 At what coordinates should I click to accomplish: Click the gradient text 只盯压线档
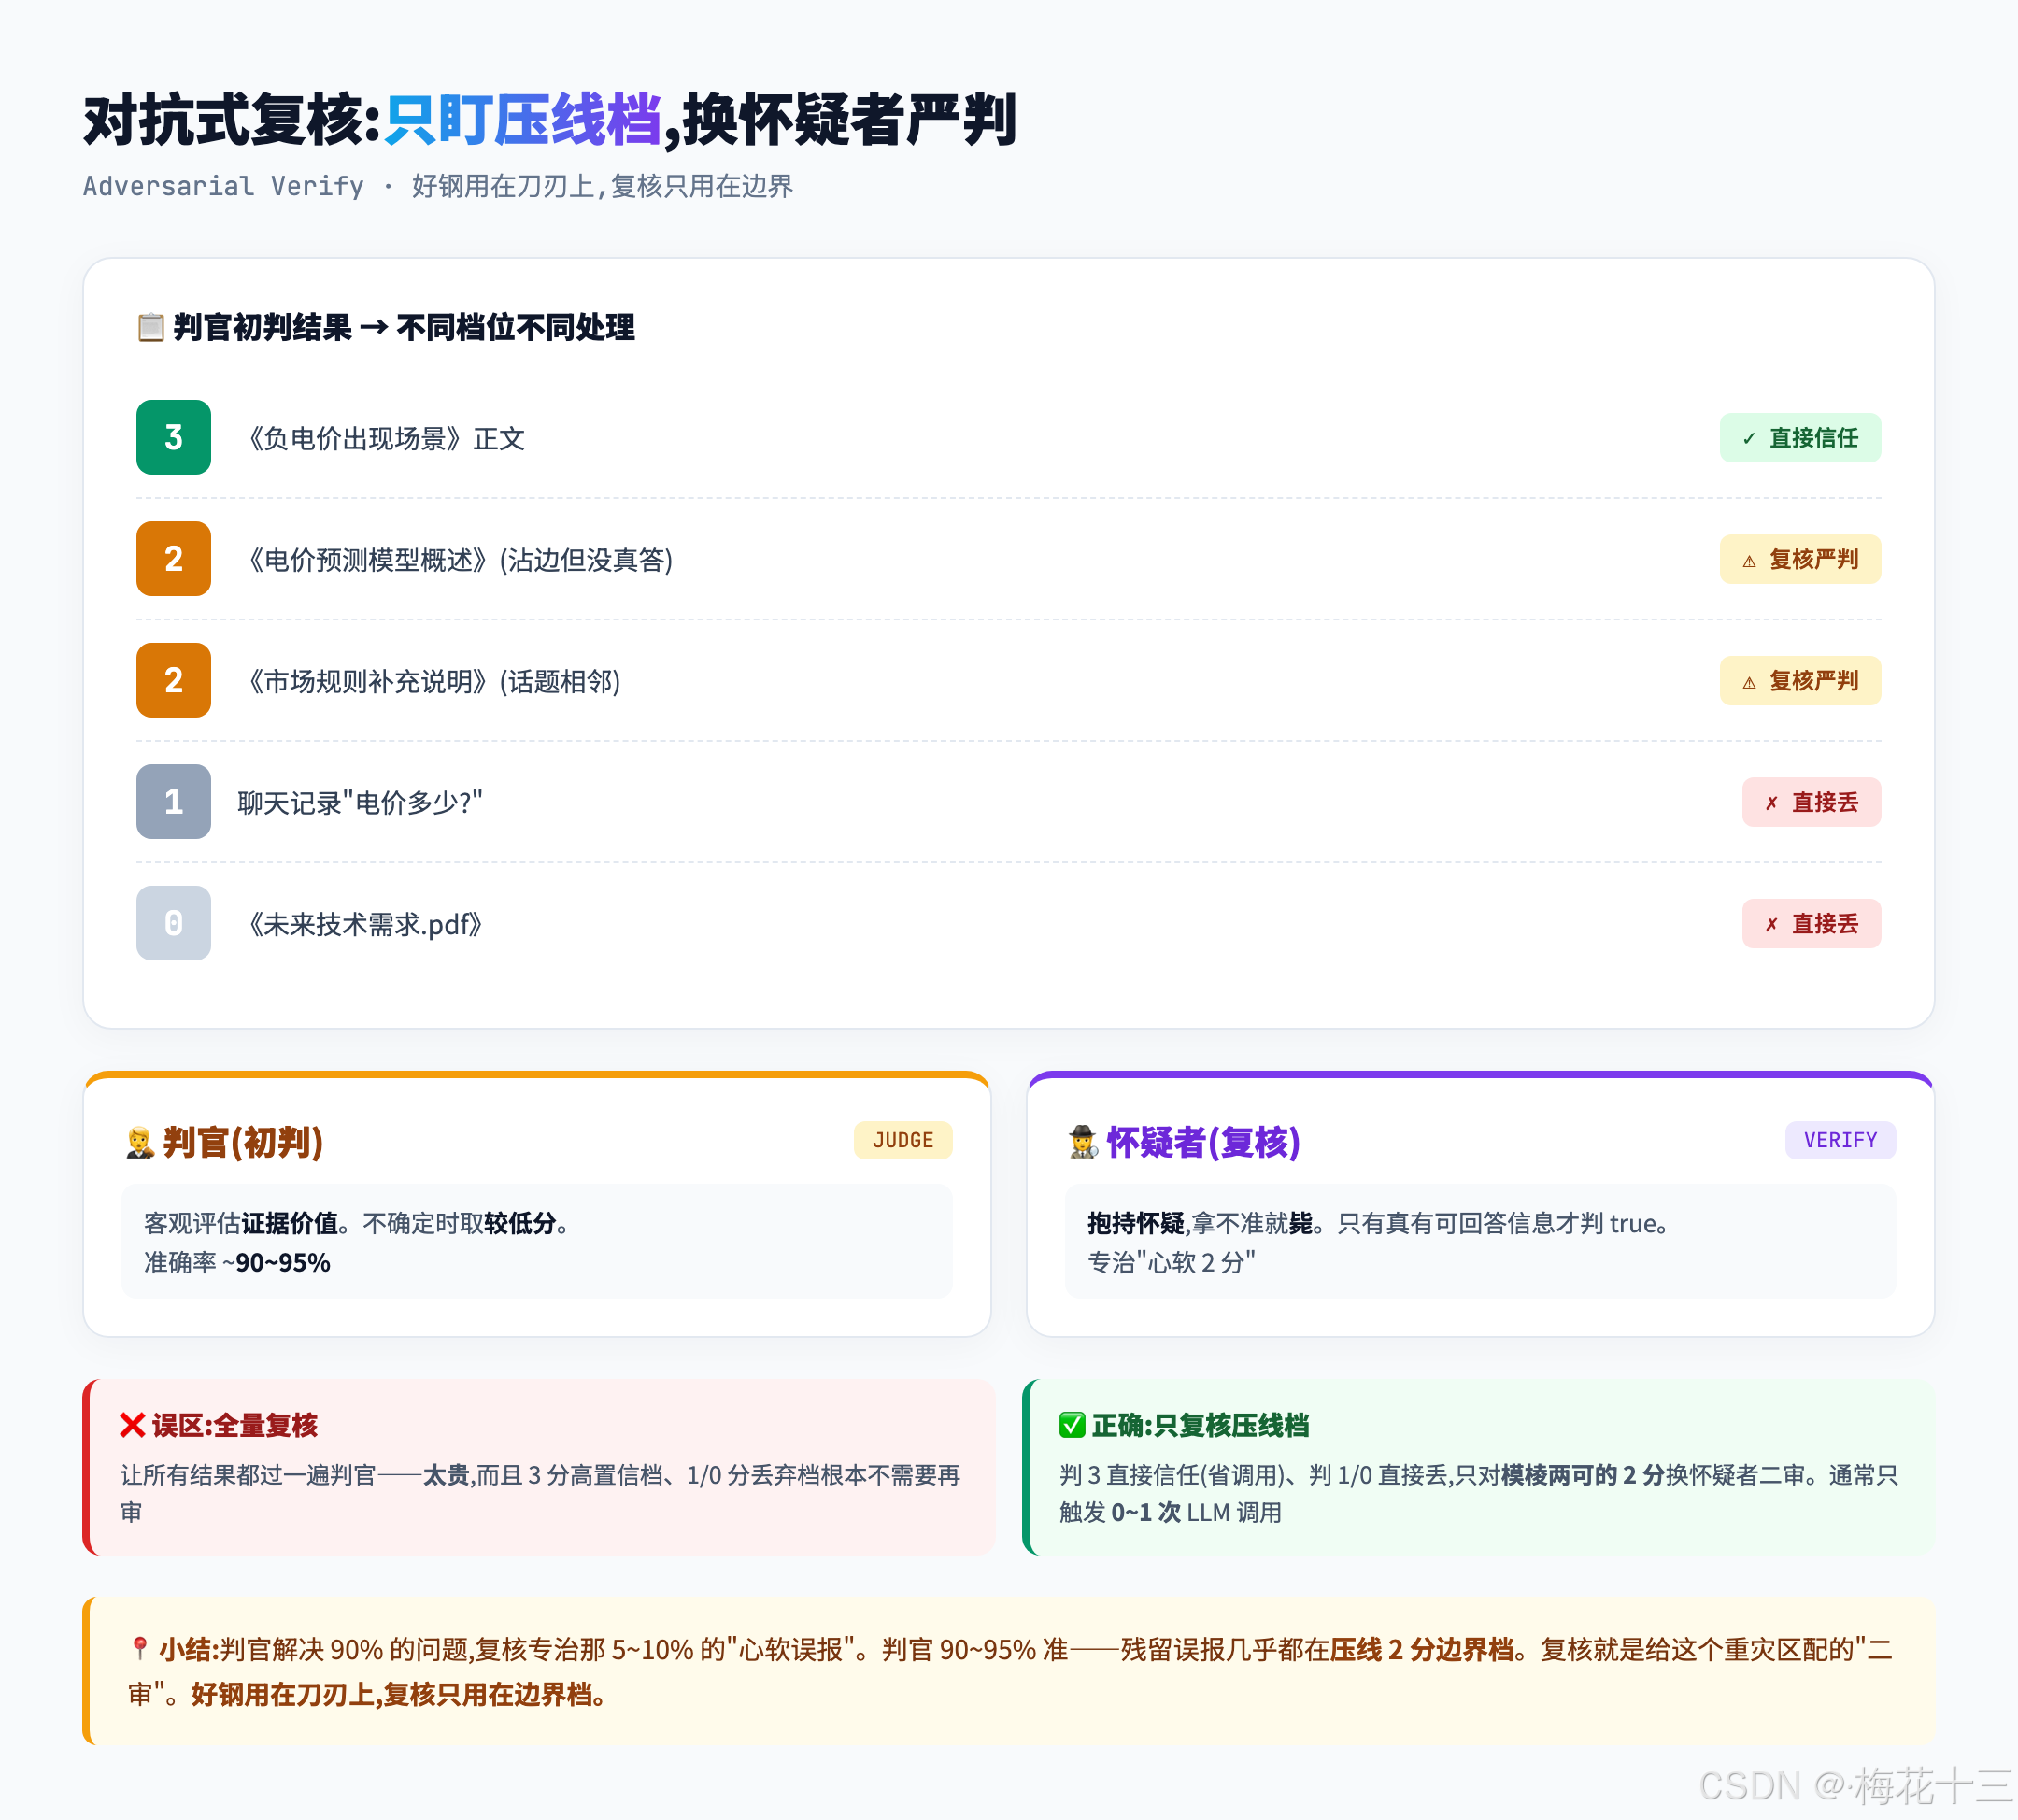pyautogui.click(x=523, y=120)
